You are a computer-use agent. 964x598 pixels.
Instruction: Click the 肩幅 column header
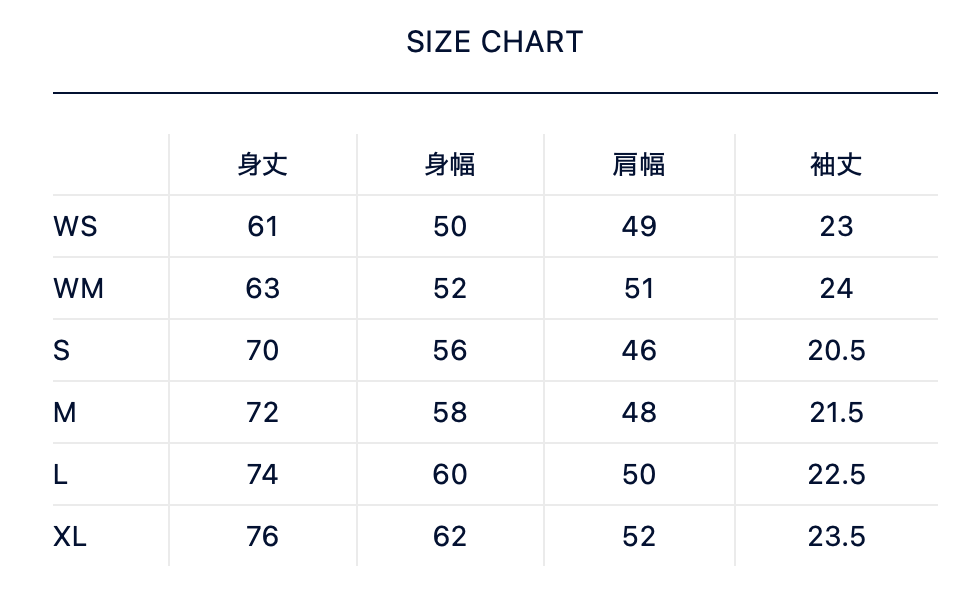coord(638,164)
